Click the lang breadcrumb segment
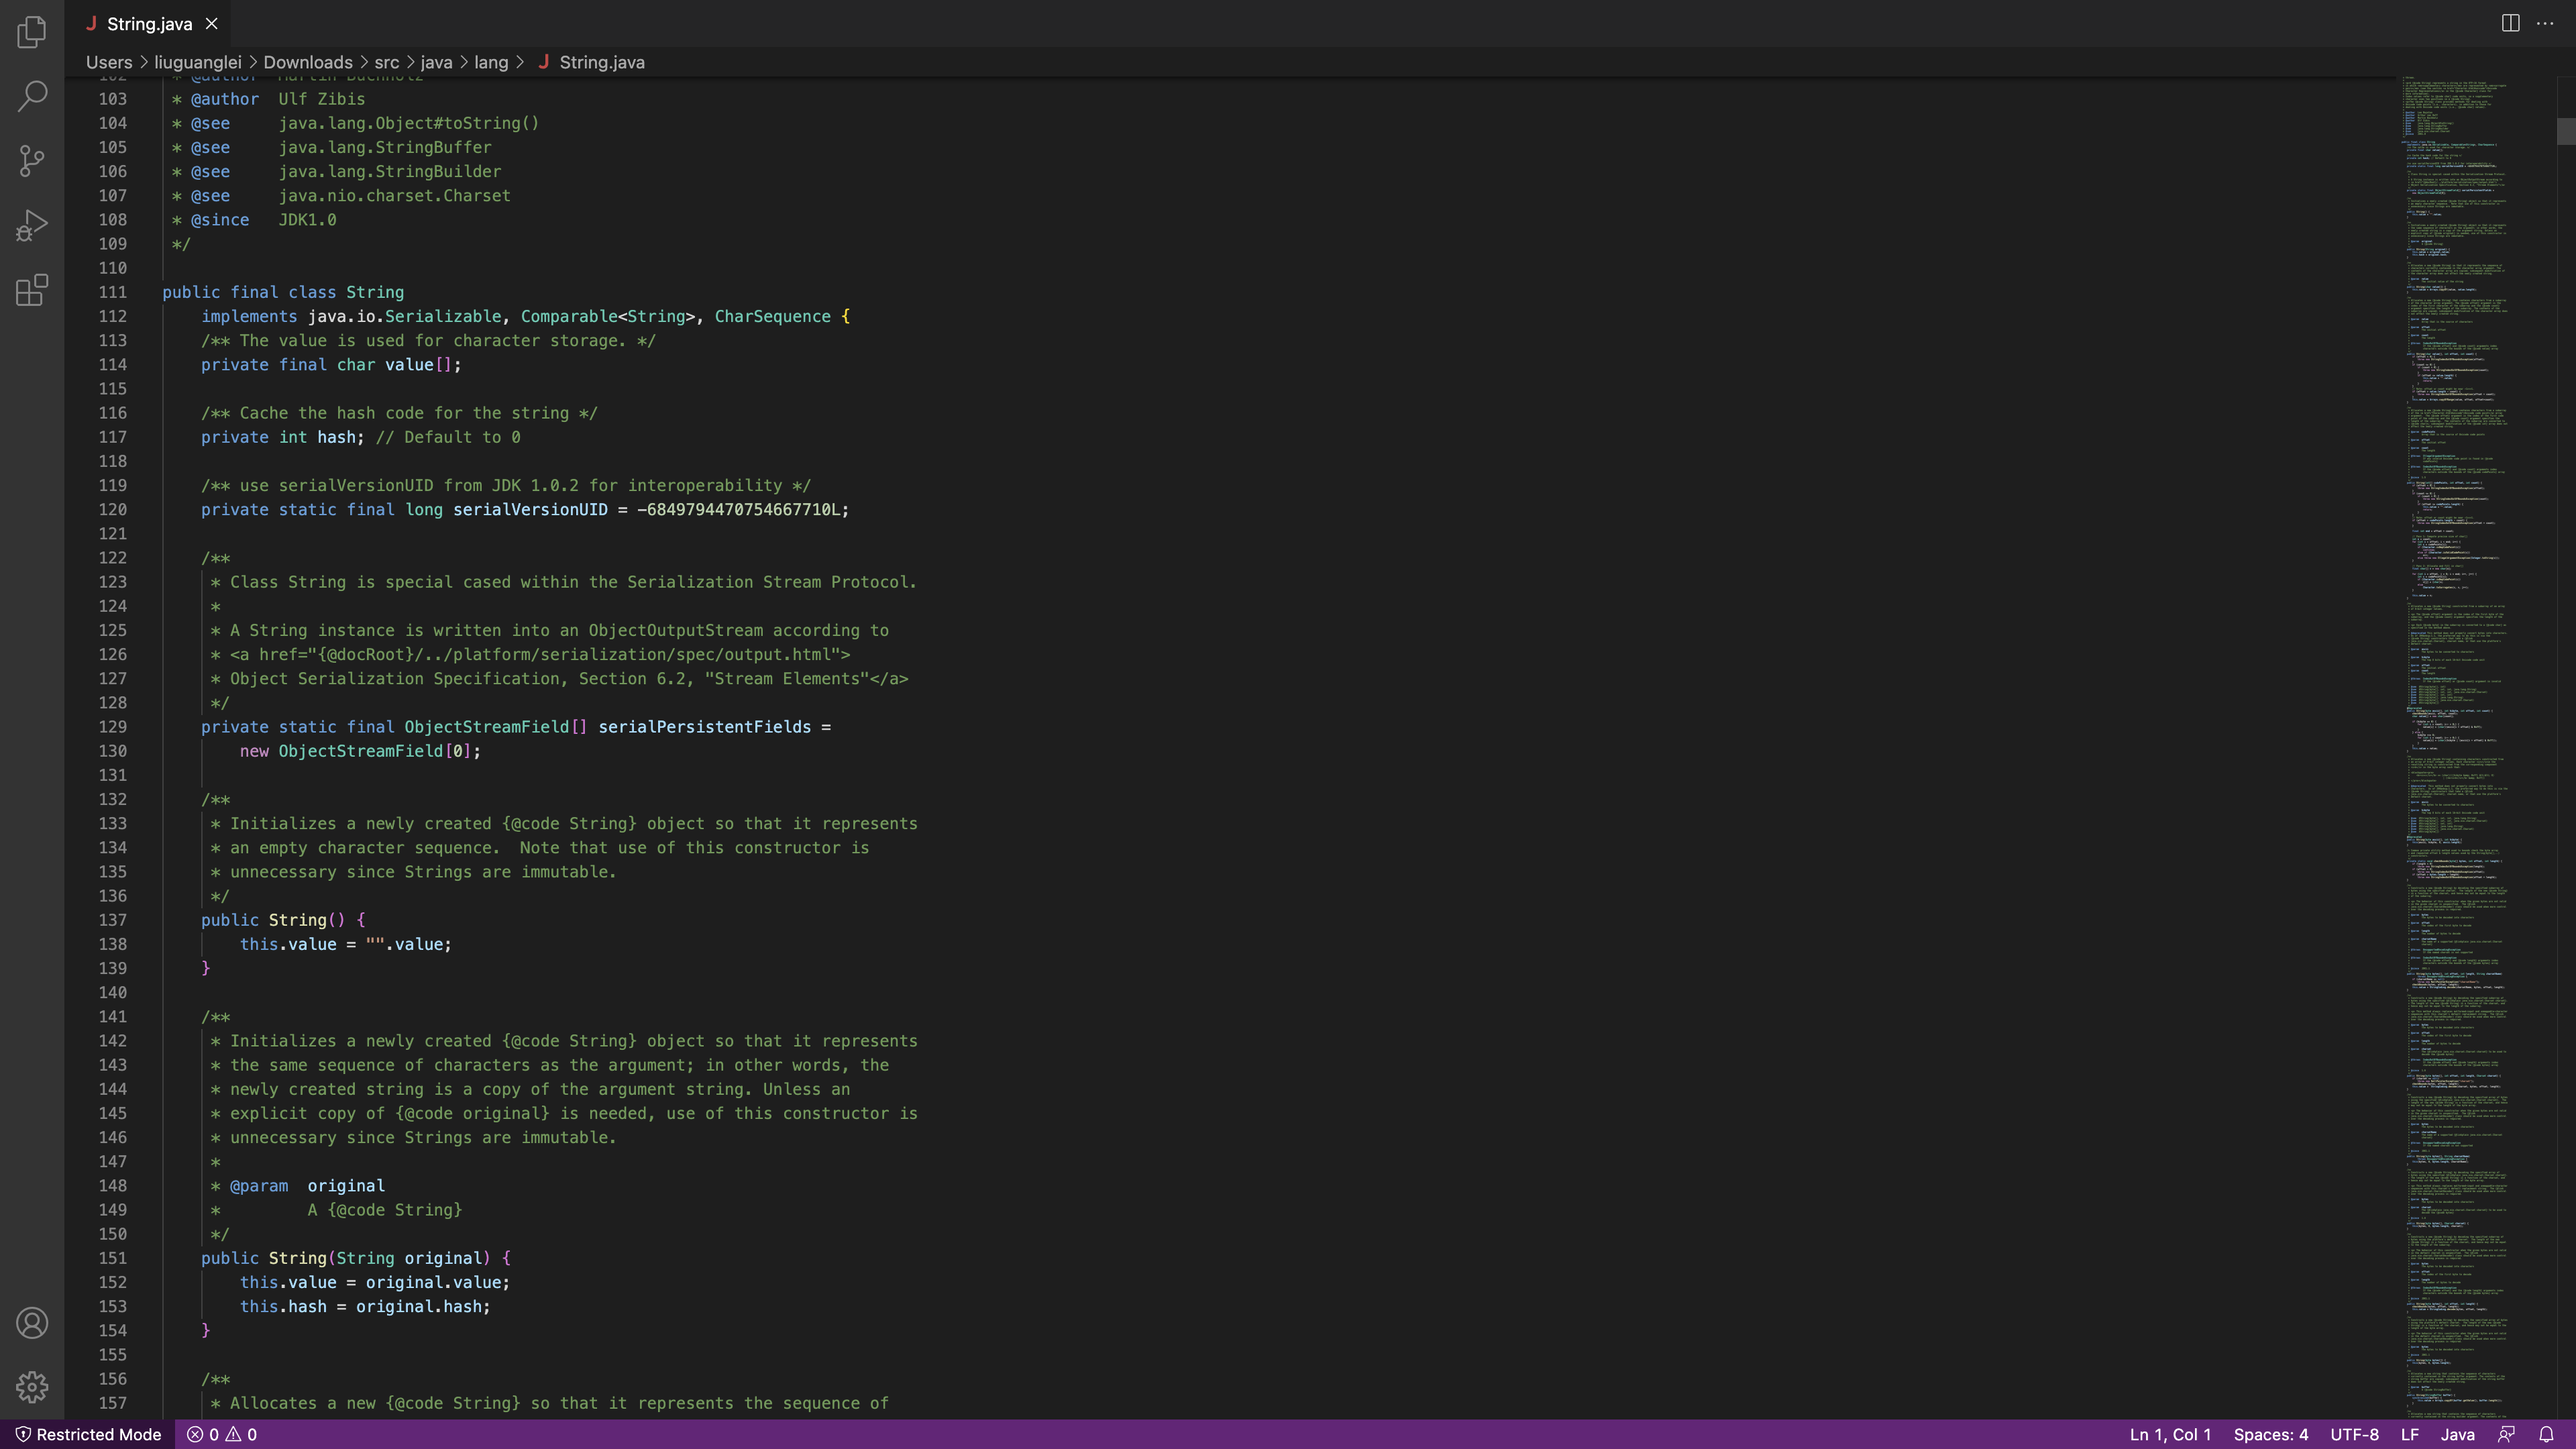The image size is (2576, 1449). tap(491, 62)
